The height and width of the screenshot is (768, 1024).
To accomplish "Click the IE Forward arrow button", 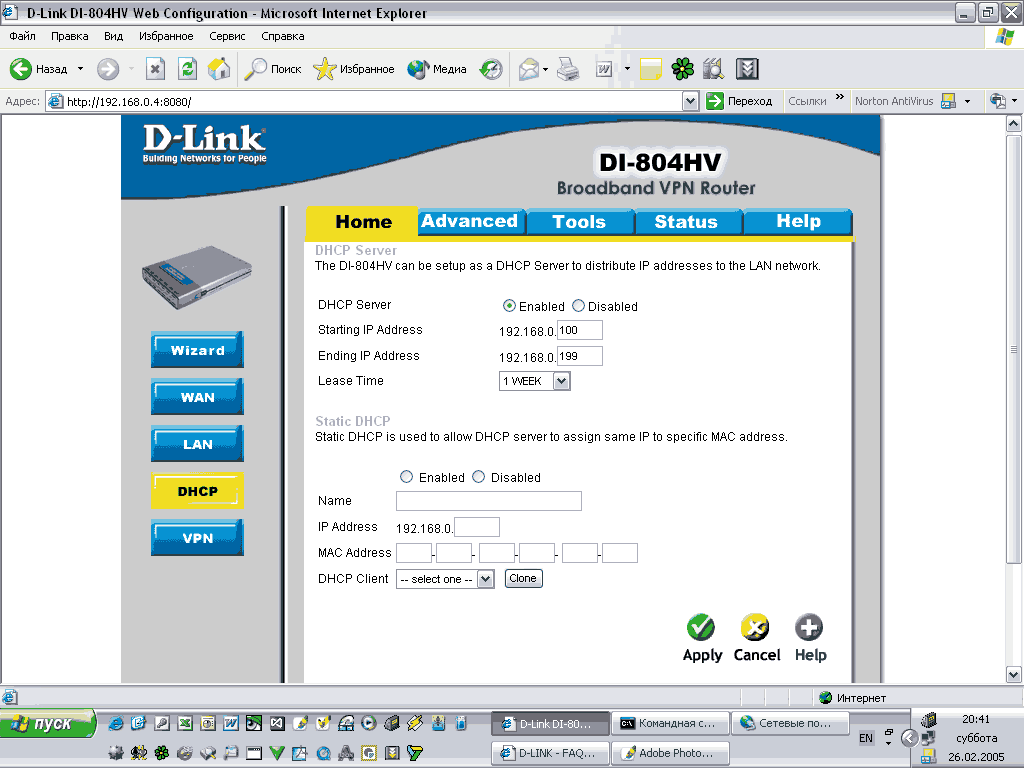I will (x=108, y=69).
